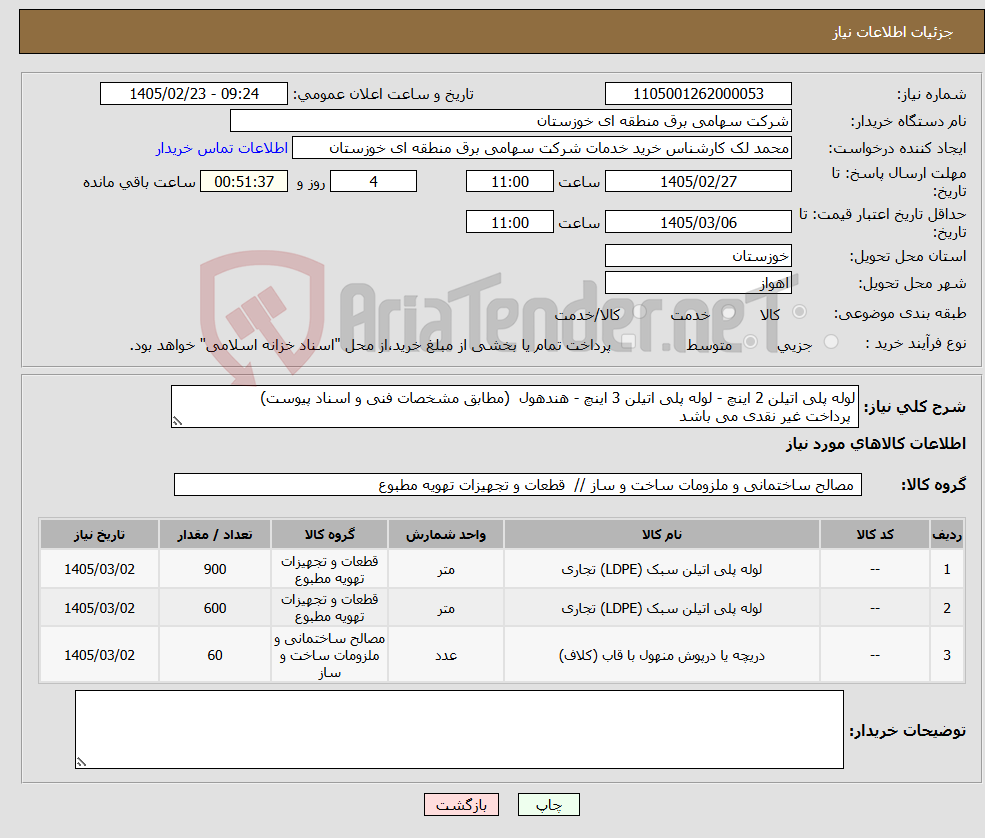The height and width of the screenshot is (838, 985).
Task: Click the نام کالا column header
Action: tap(661, 535)
